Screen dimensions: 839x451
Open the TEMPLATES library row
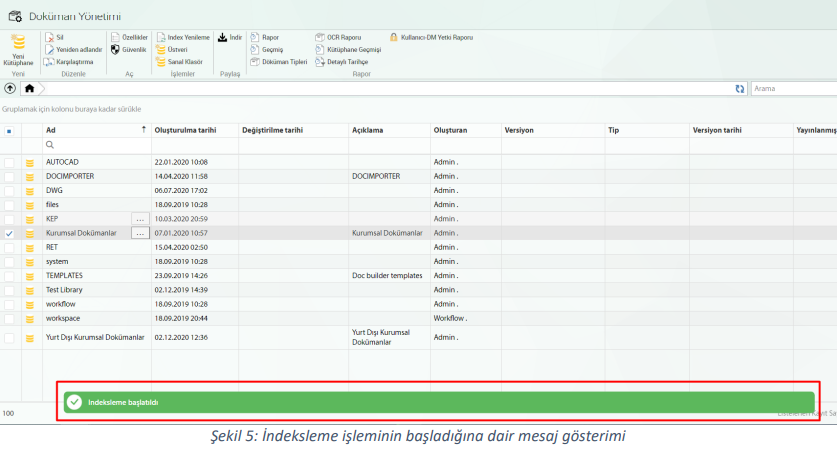coord(65,275)
